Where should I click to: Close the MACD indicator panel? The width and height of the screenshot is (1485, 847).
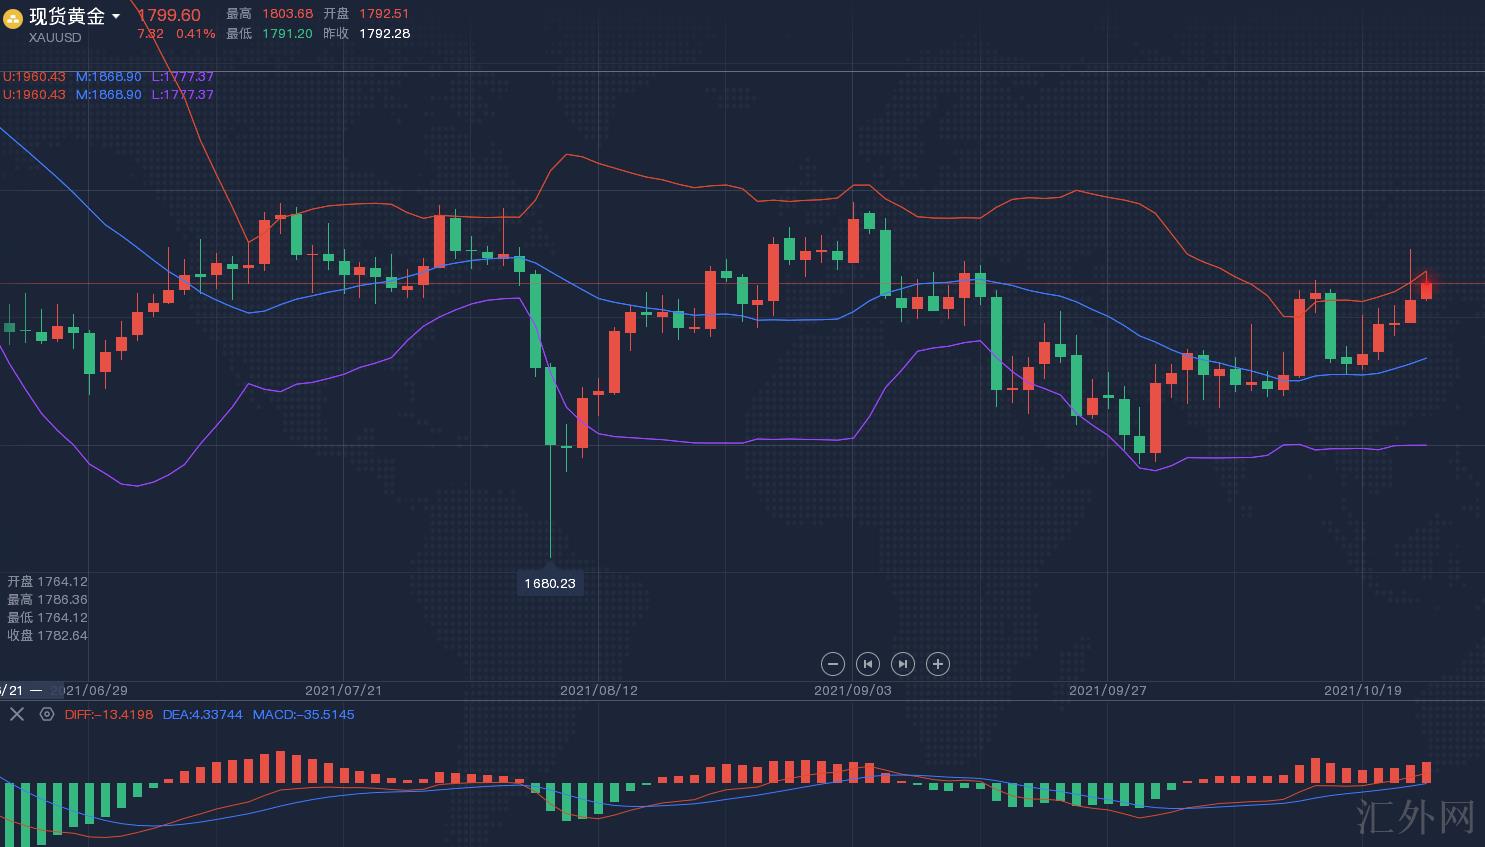click(16, 714)
